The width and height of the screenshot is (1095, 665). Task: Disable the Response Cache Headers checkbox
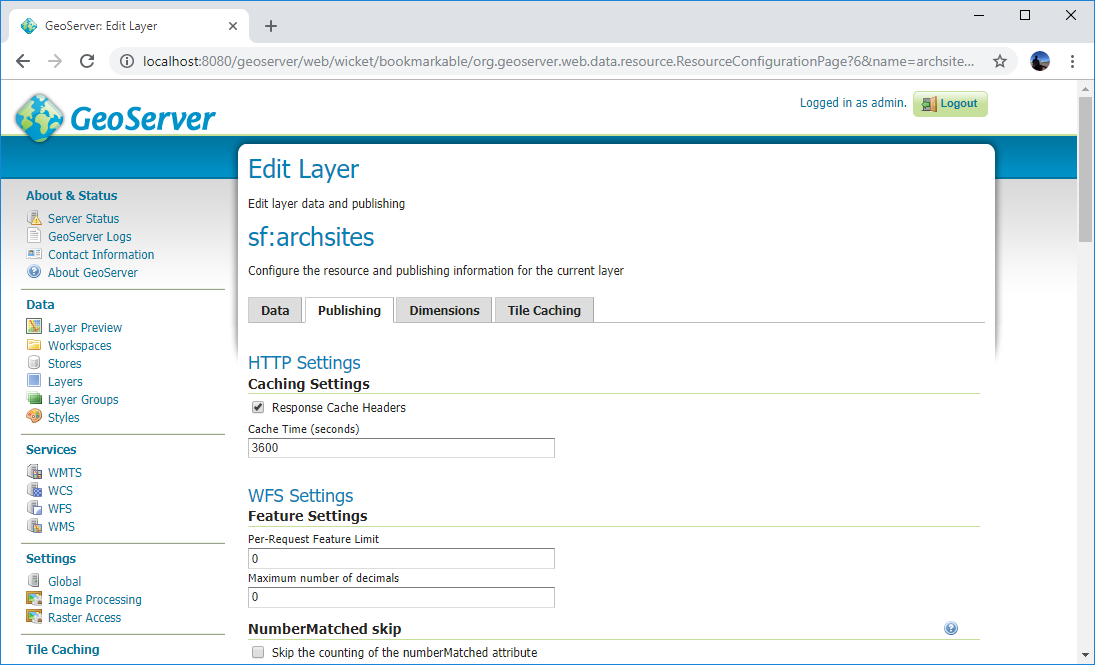click(258, 407)
